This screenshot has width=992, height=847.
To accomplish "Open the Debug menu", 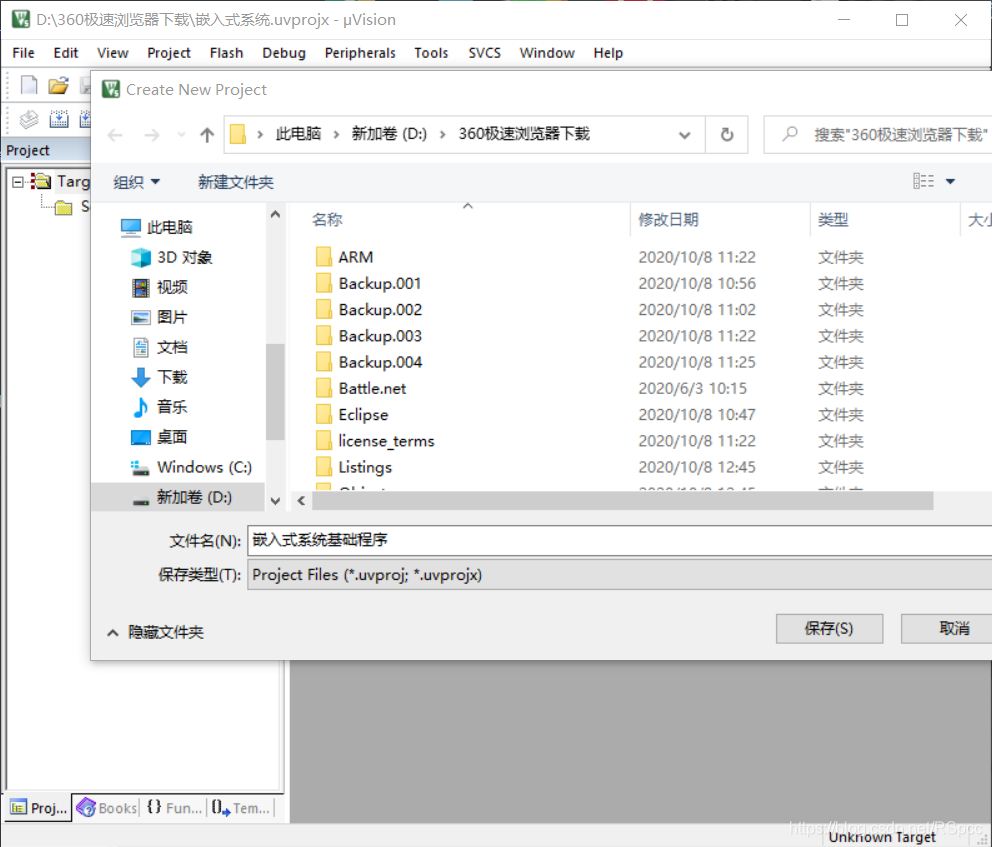I will [283, 53].
